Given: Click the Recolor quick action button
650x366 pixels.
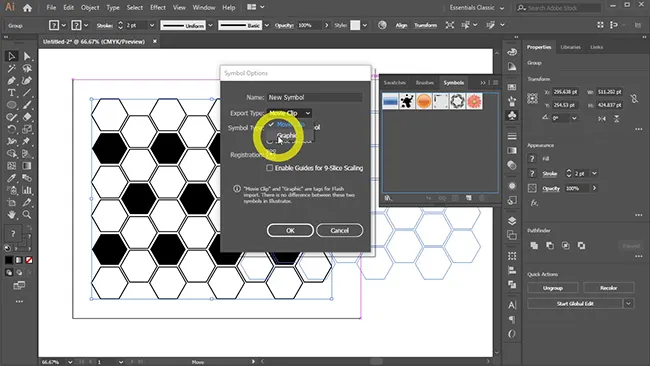Looking at the screenshot, I should tap(609, 288).
